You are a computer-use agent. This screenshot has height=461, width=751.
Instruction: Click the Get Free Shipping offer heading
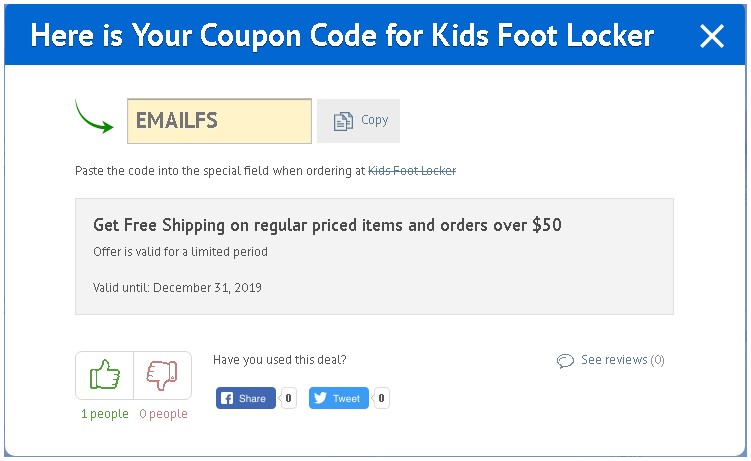[327, 225]
